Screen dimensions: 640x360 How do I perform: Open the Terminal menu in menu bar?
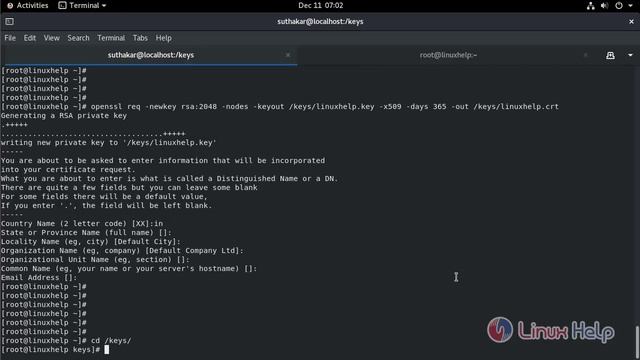[x=111, y=38]
